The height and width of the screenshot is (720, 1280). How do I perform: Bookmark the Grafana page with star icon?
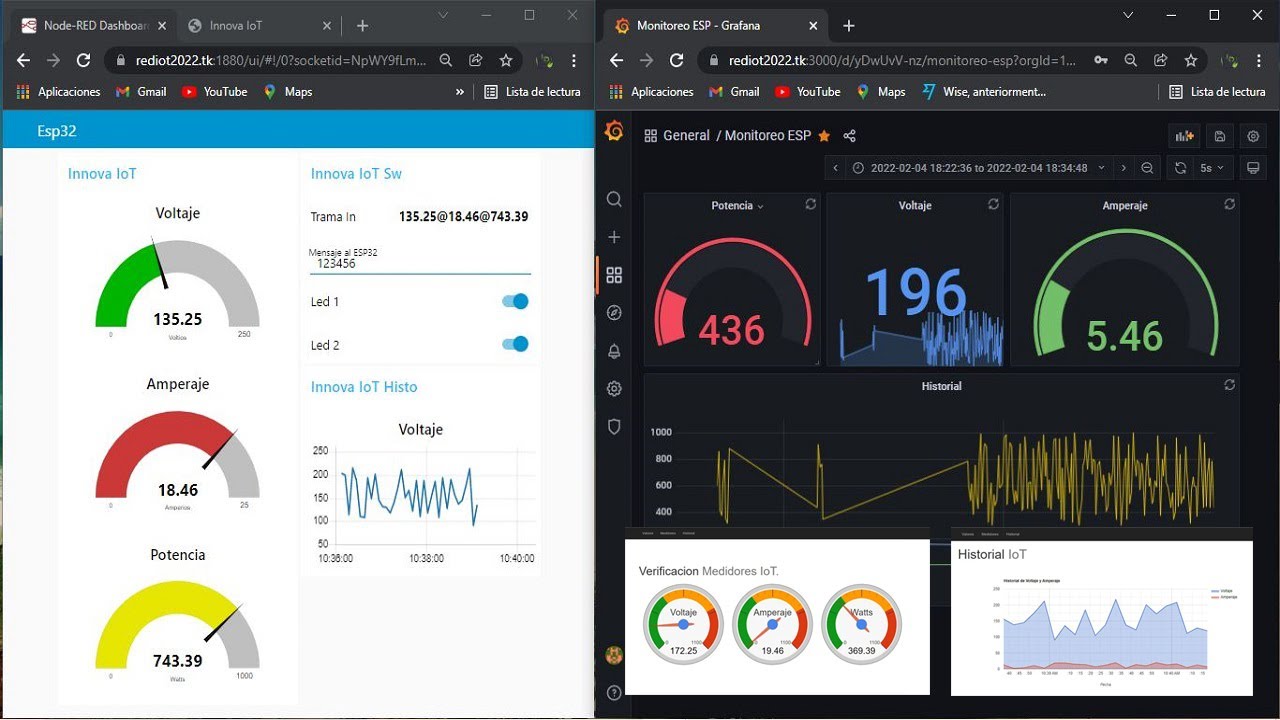pos(1191,61)
